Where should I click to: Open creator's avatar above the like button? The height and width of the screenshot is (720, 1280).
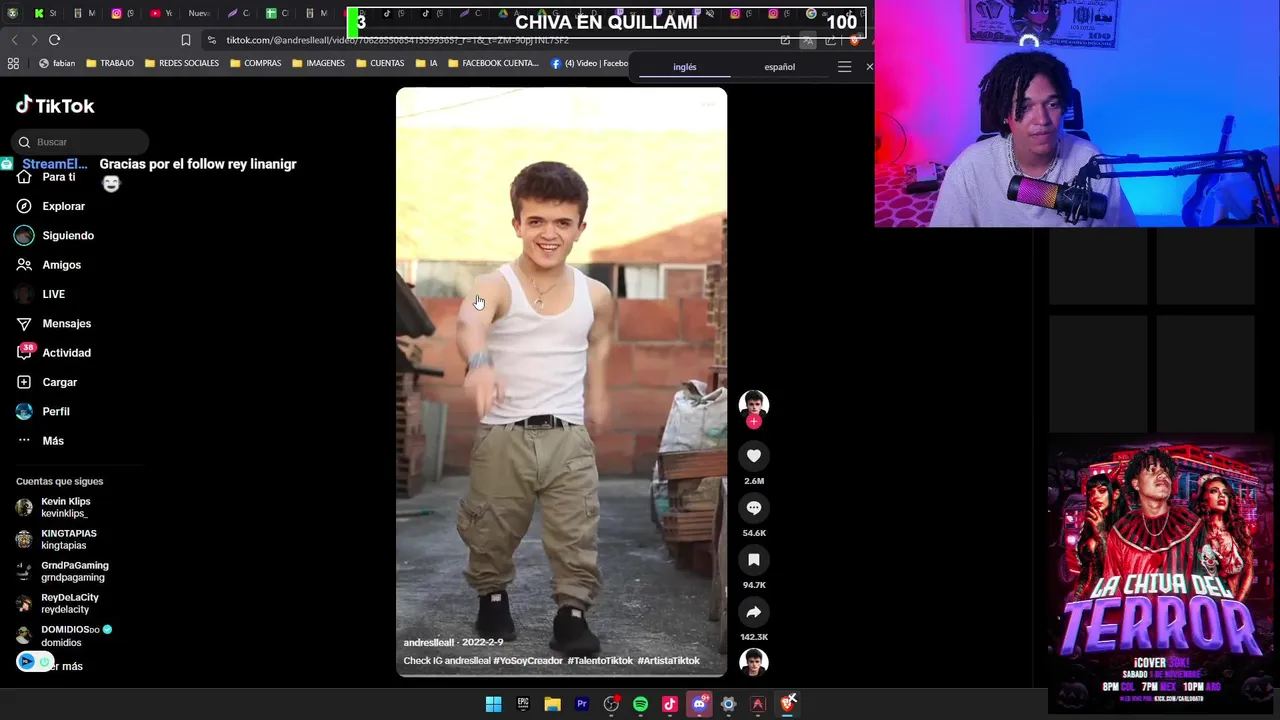pos(754,404)
